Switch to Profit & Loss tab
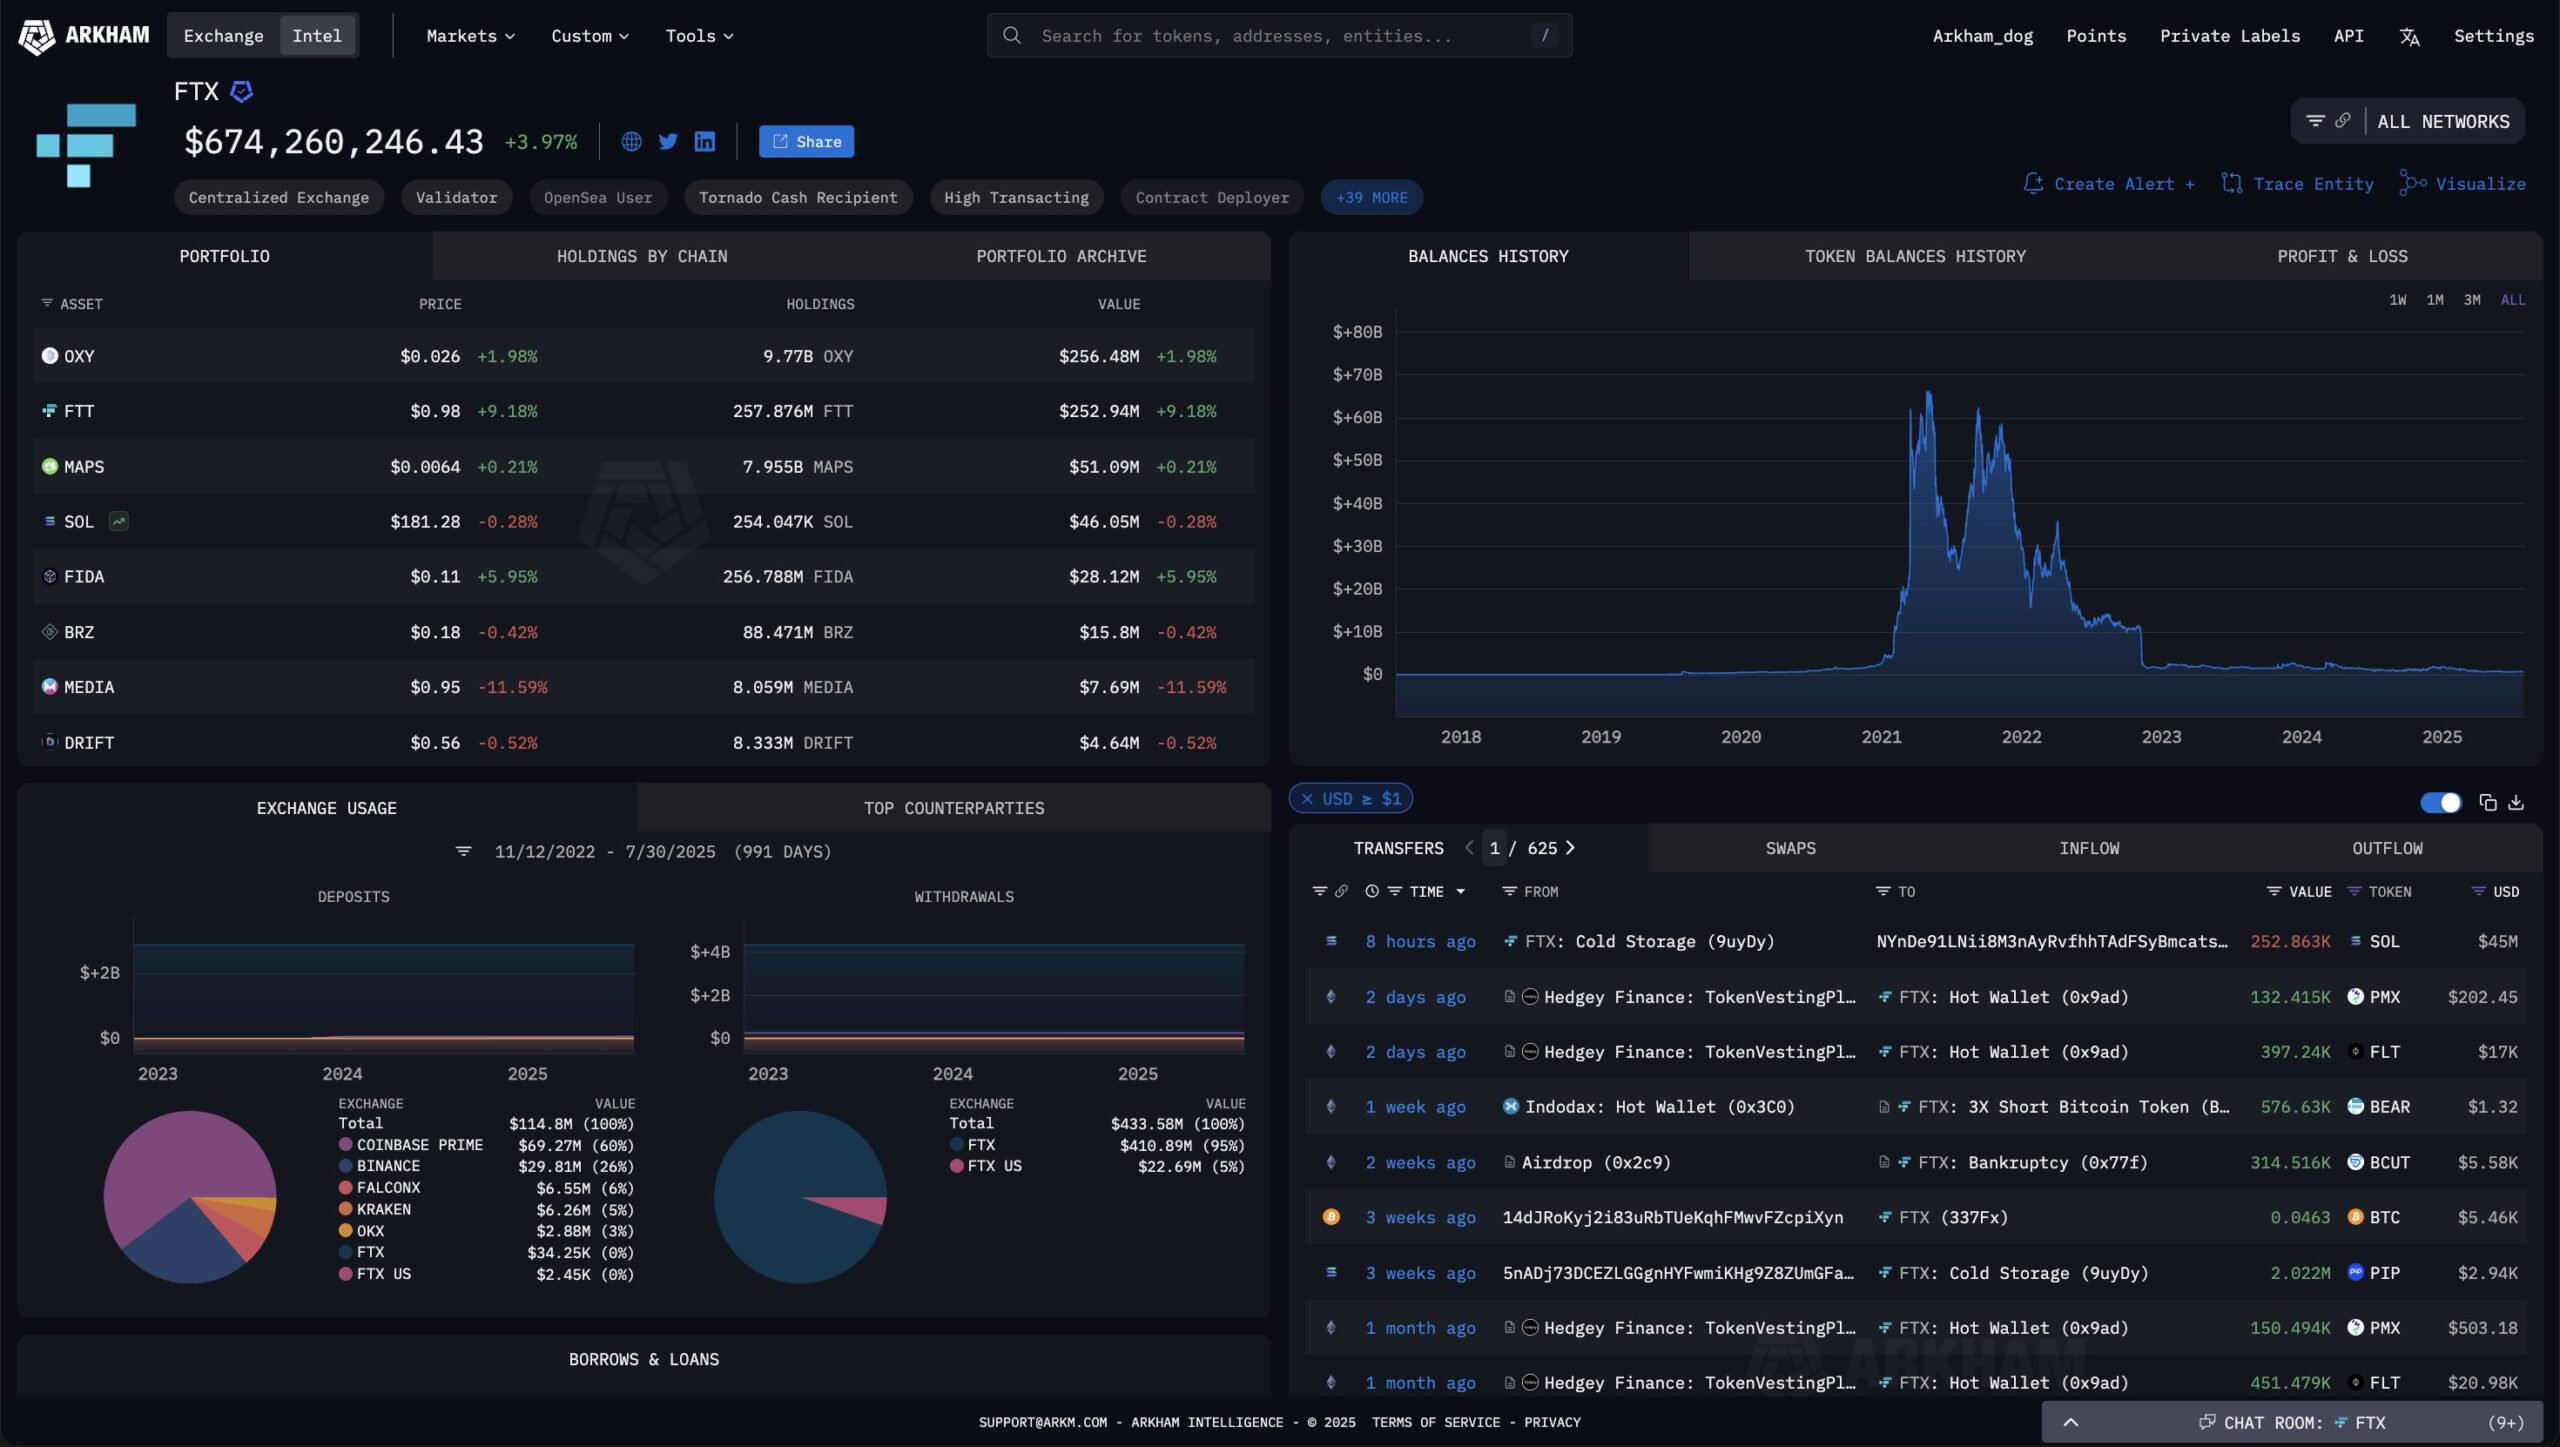The width and height of the screenshot is (2560, 1447). coord(2342,256)
